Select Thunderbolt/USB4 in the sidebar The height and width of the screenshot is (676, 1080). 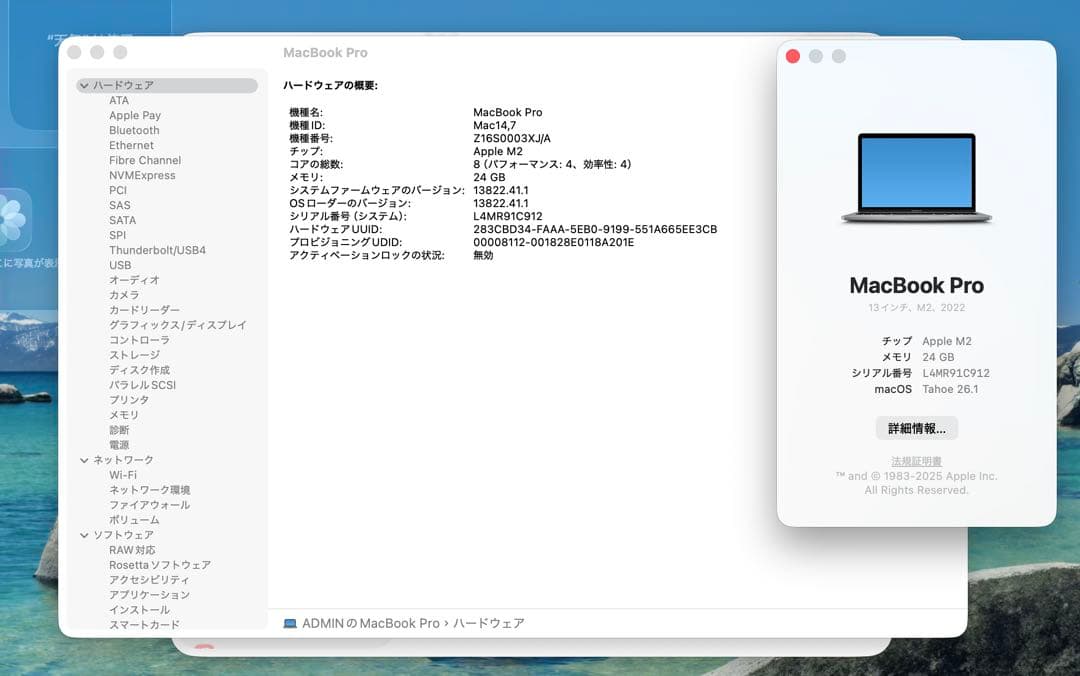(158, 250)
